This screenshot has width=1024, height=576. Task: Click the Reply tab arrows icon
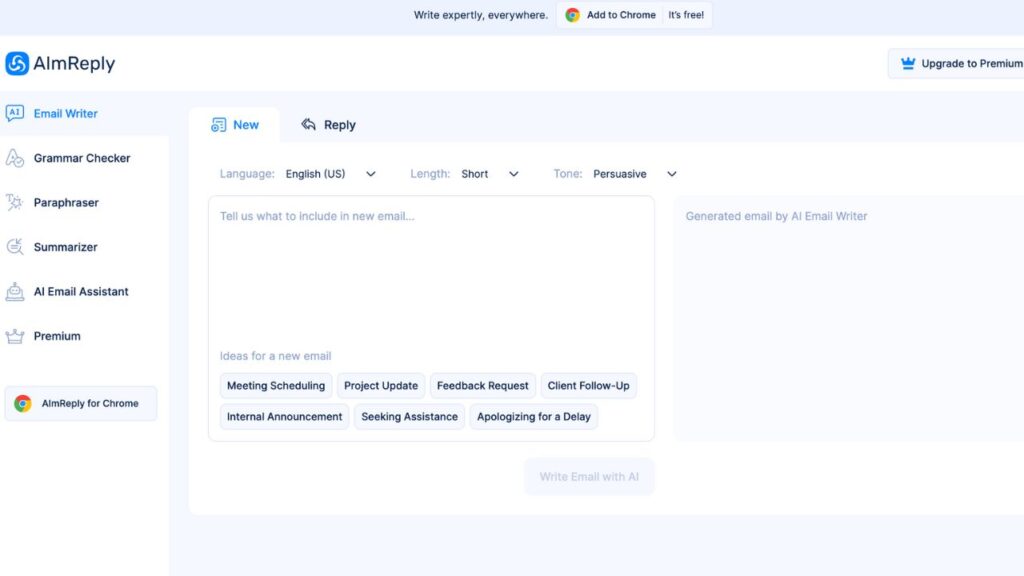pos(308,124)
